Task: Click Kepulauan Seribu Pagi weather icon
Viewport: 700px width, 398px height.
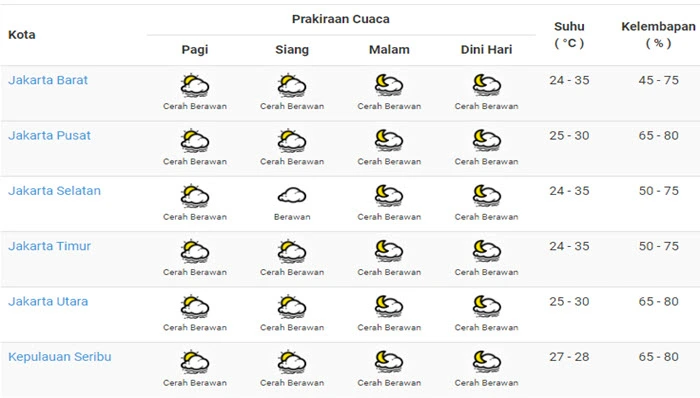Action: [x=195, y=362]
